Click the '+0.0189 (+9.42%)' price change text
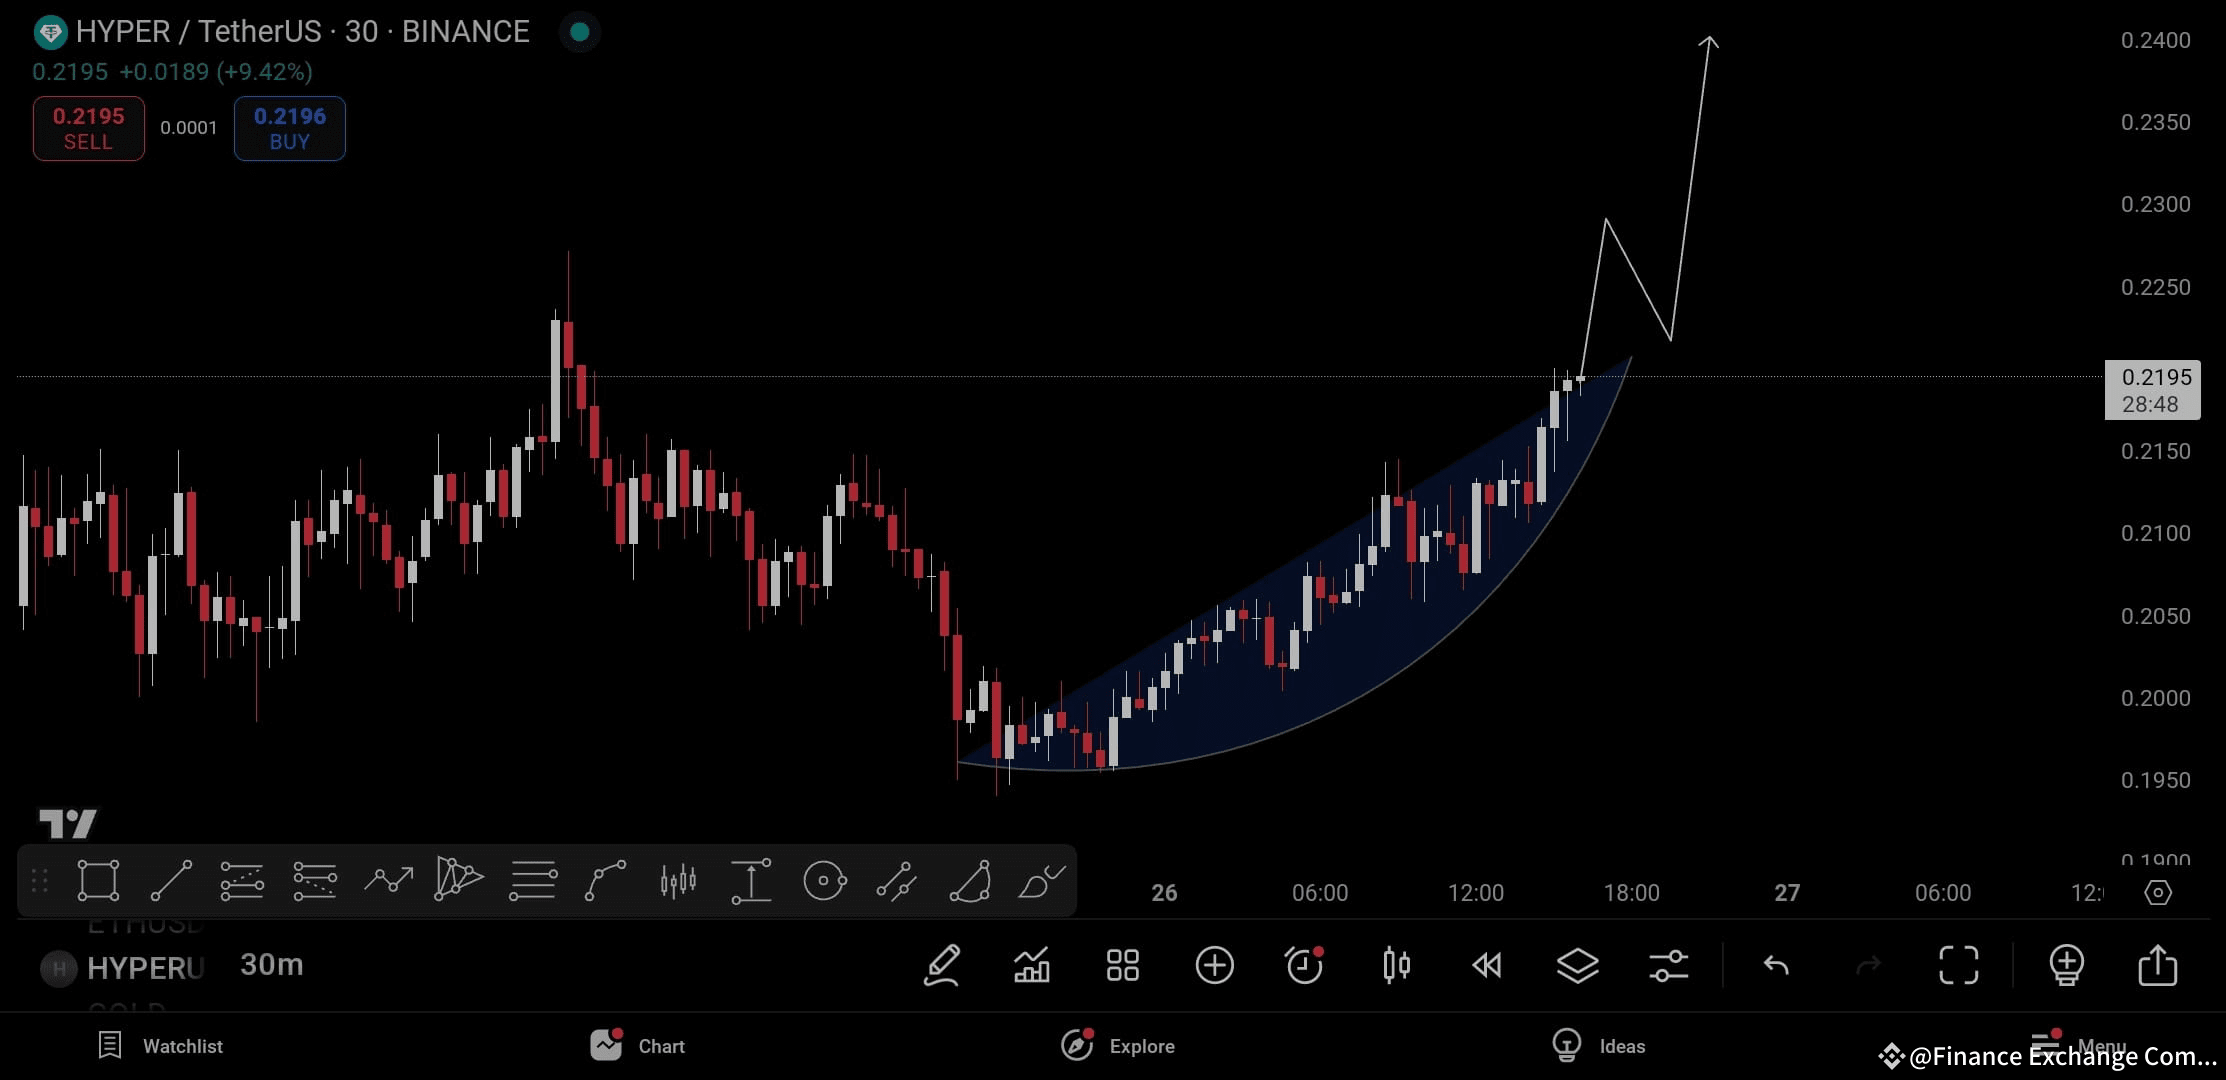This screenshot has width=2226, height=1080. [x=216, y=72]
